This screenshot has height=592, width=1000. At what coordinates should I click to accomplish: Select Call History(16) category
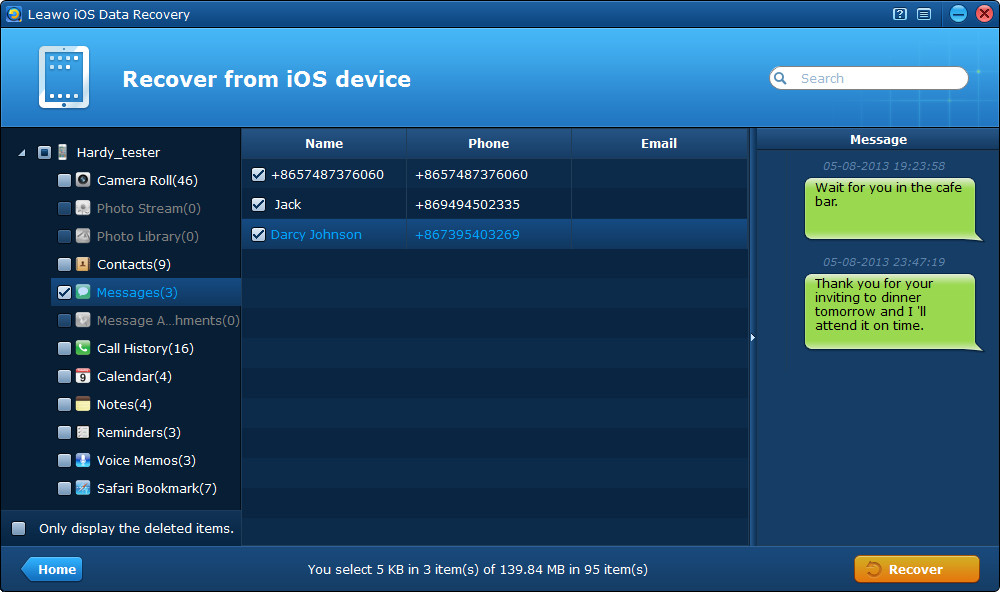click(145, 348)
